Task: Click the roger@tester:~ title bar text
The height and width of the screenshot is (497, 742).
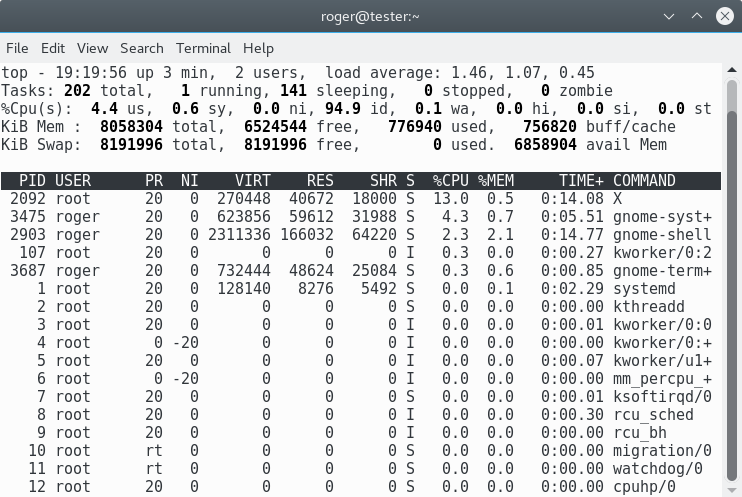Action: (x=370, y=16)
